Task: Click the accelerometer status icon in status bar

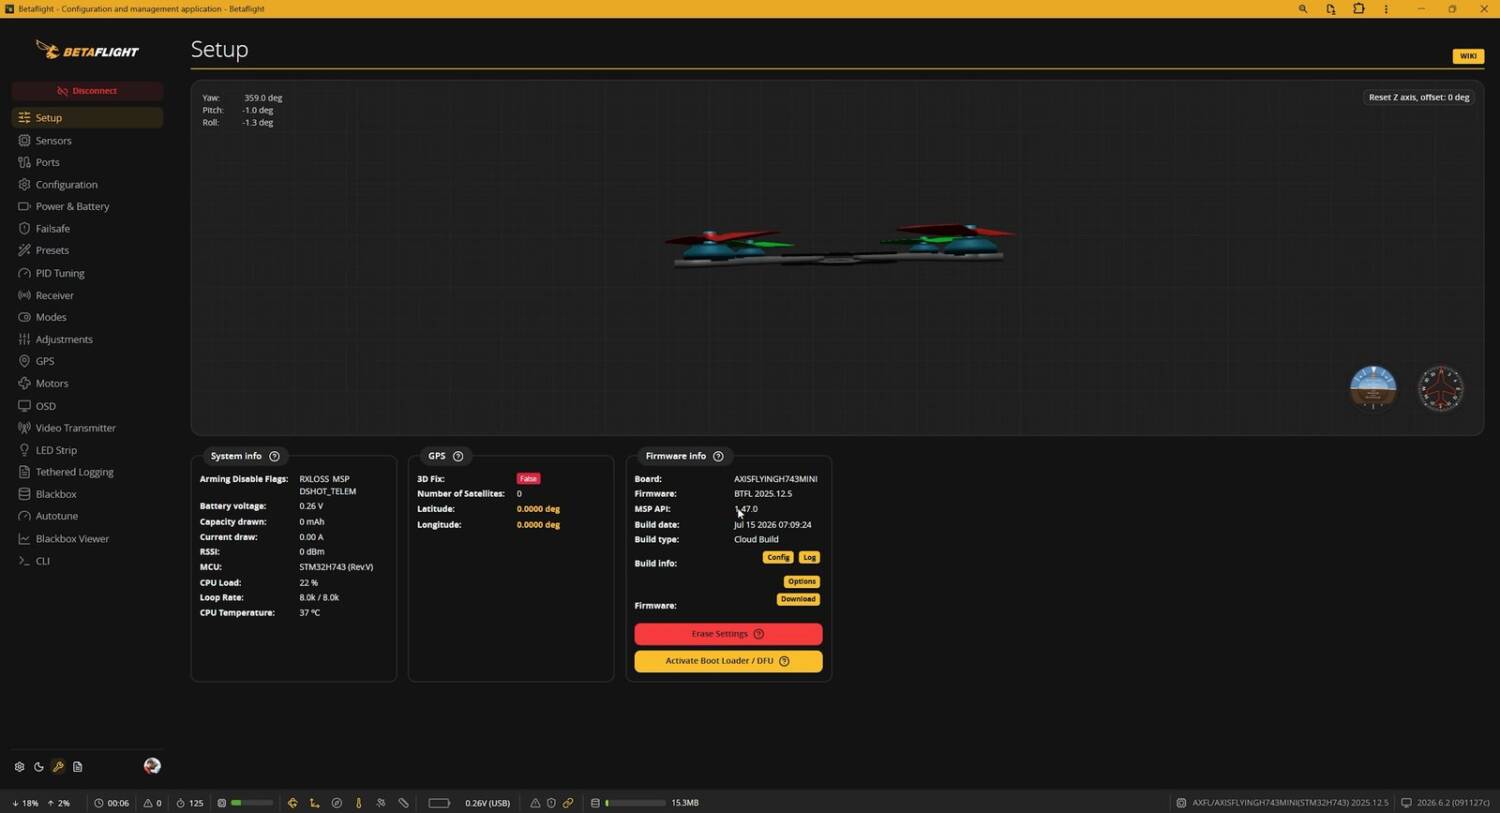Action: click(x=314, y=803)
